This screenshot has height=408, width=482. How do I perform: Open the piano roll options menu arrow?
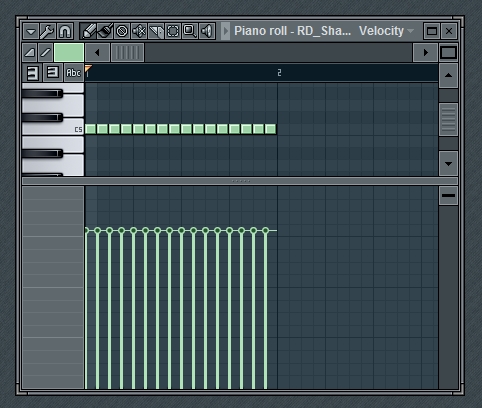point(31,32)
